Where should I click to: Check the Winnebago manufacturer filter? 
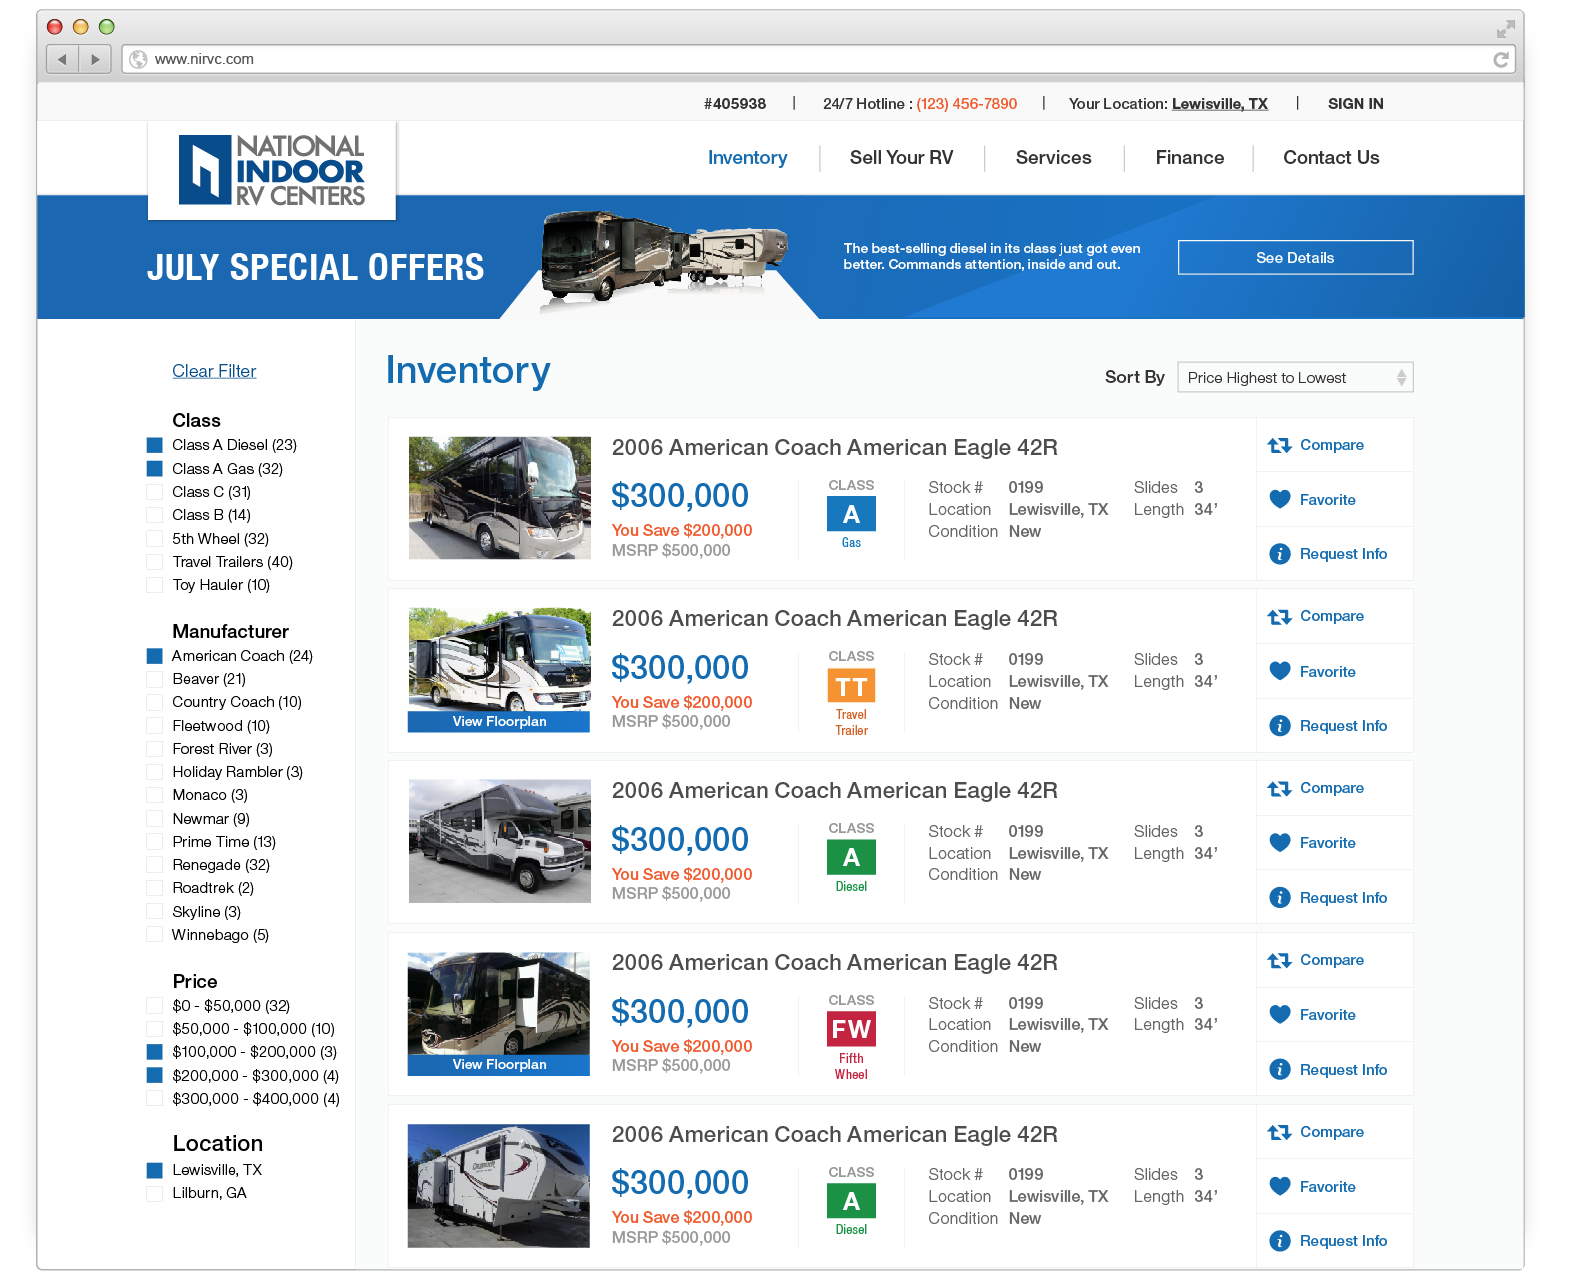pyautogui.click(x=154, y=935)
